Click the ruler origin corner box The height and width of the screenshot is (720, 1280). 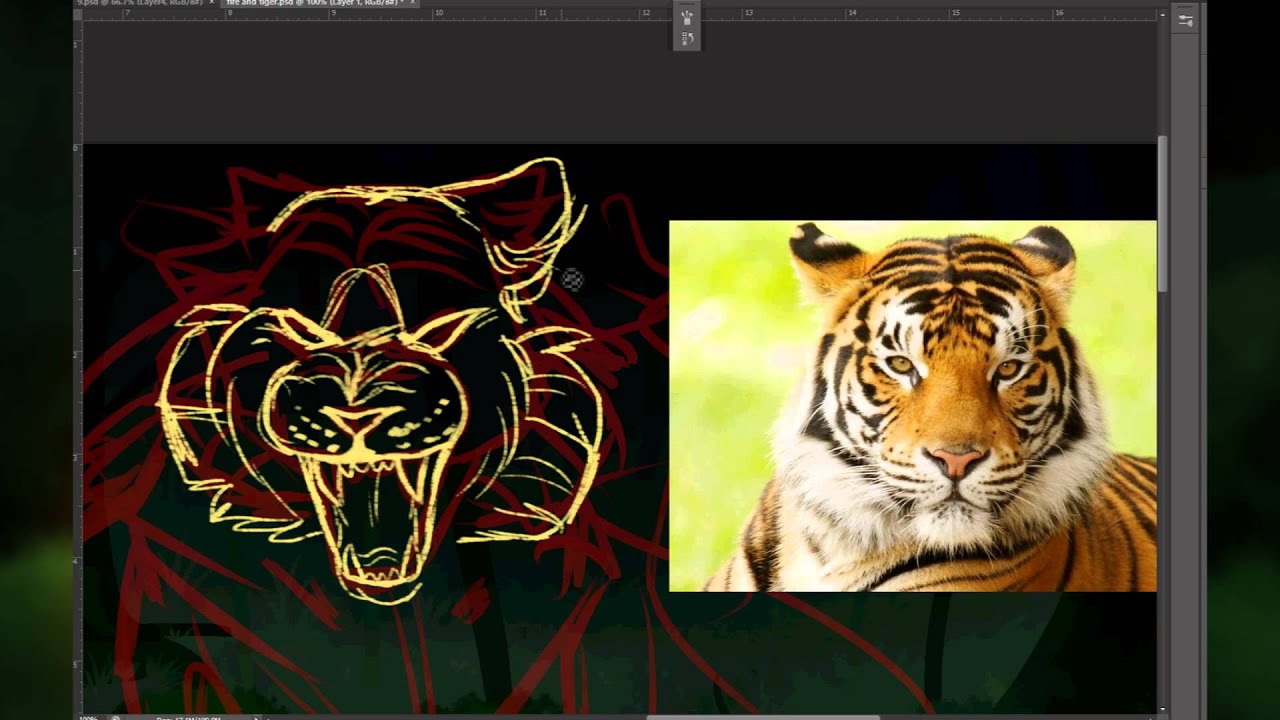(78, 13)
